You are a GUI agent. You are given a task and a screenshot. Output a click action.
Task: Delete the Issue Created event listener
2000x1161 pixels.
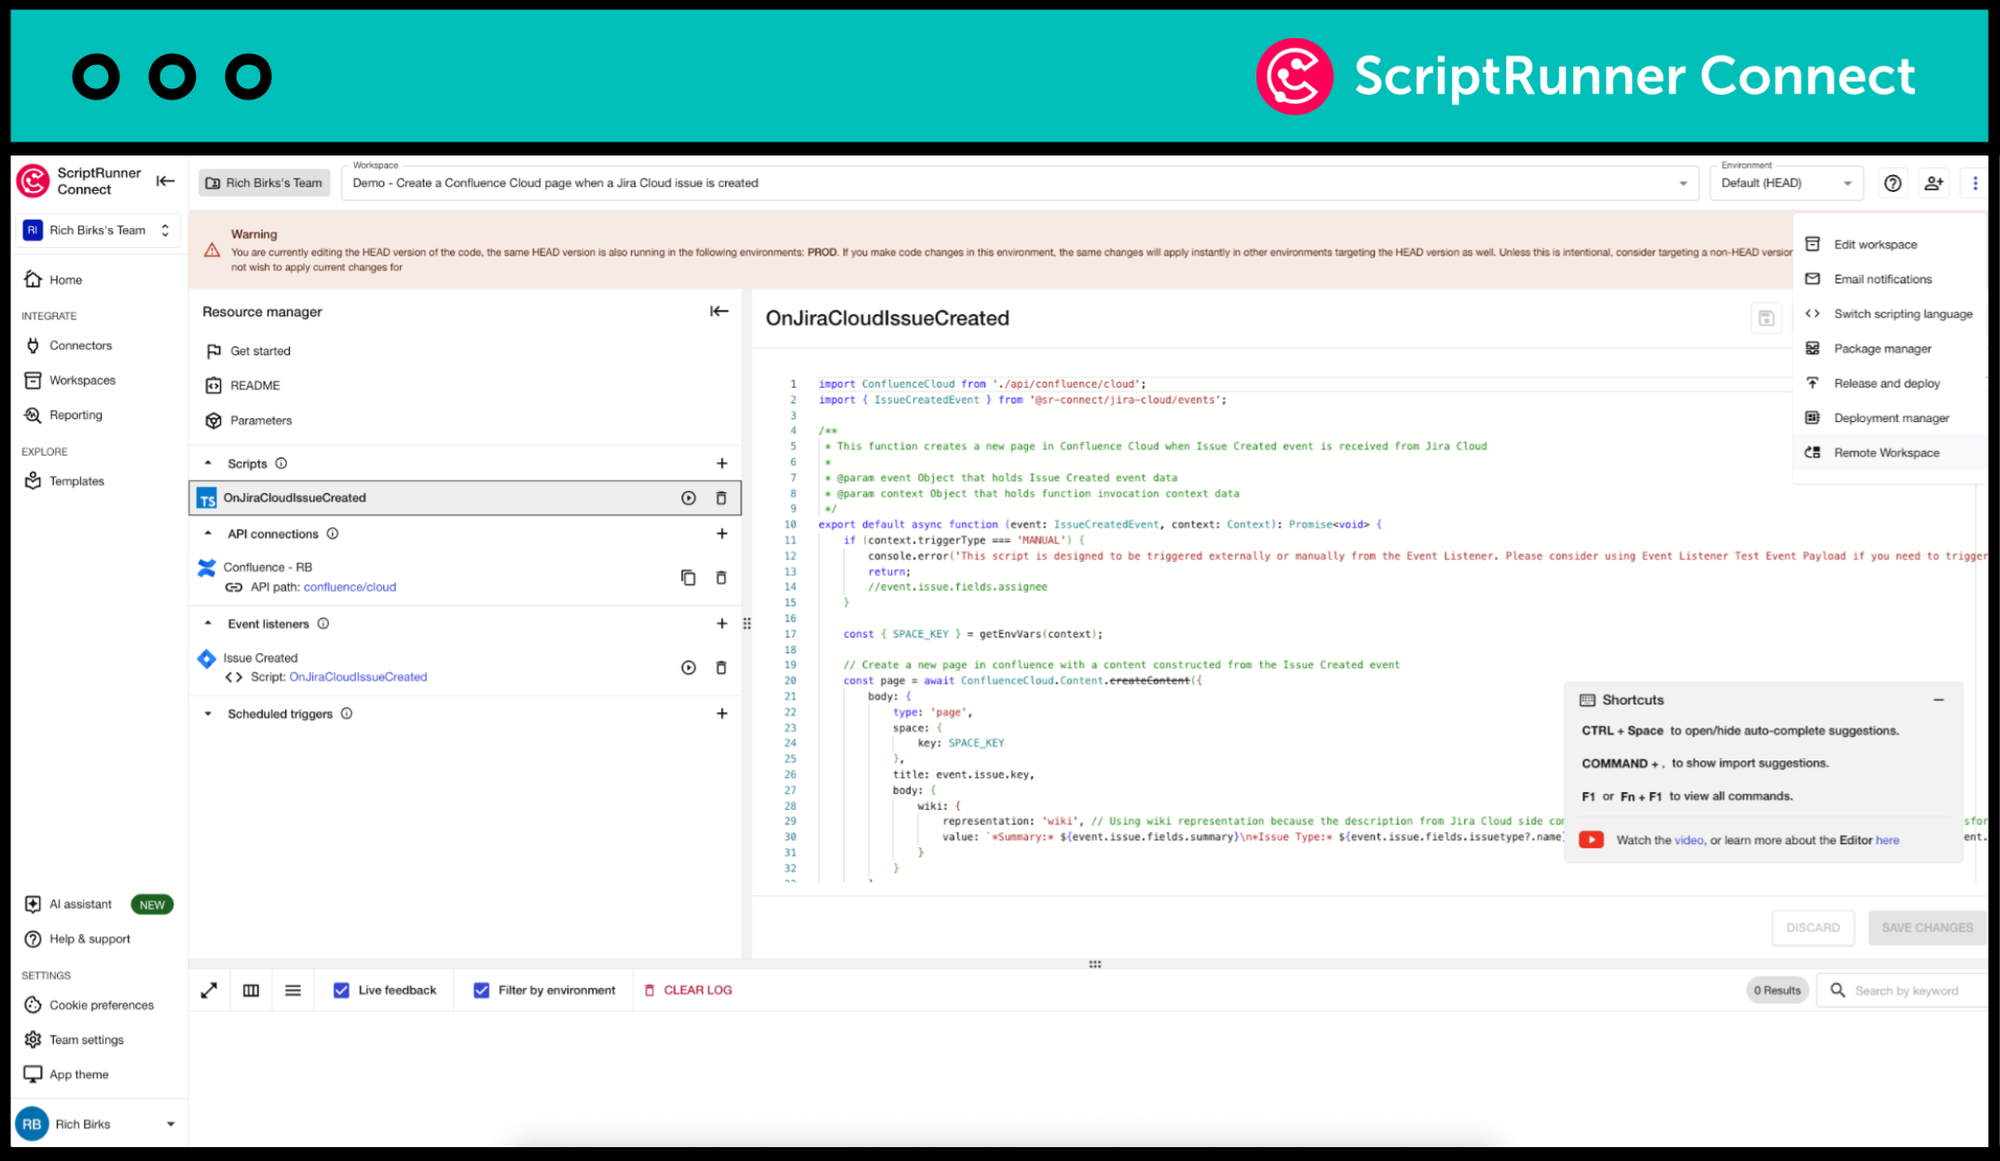click(721, 667)
